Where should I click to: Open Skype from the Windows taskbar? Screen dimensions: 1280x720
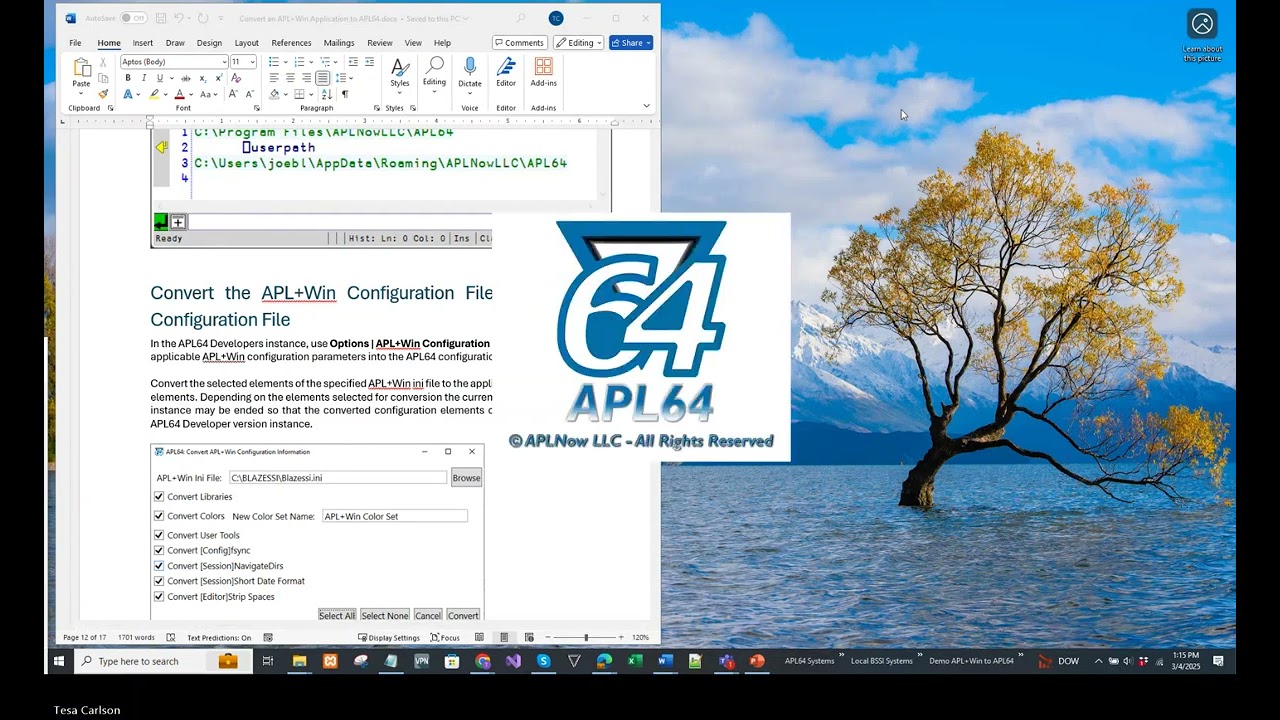(543, 661)
